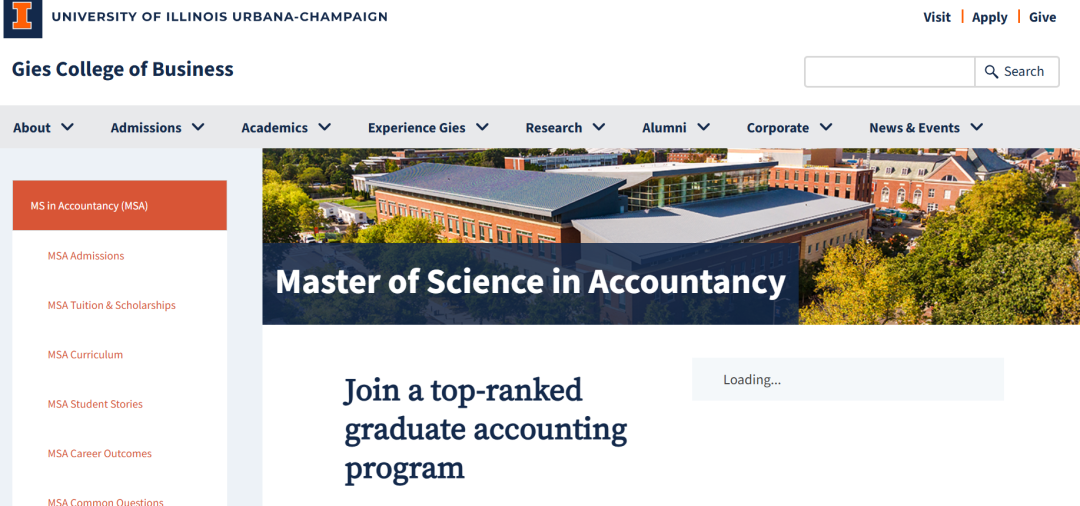
Task: Click the Illinois block I logo
Action: (x=22, y=17)
